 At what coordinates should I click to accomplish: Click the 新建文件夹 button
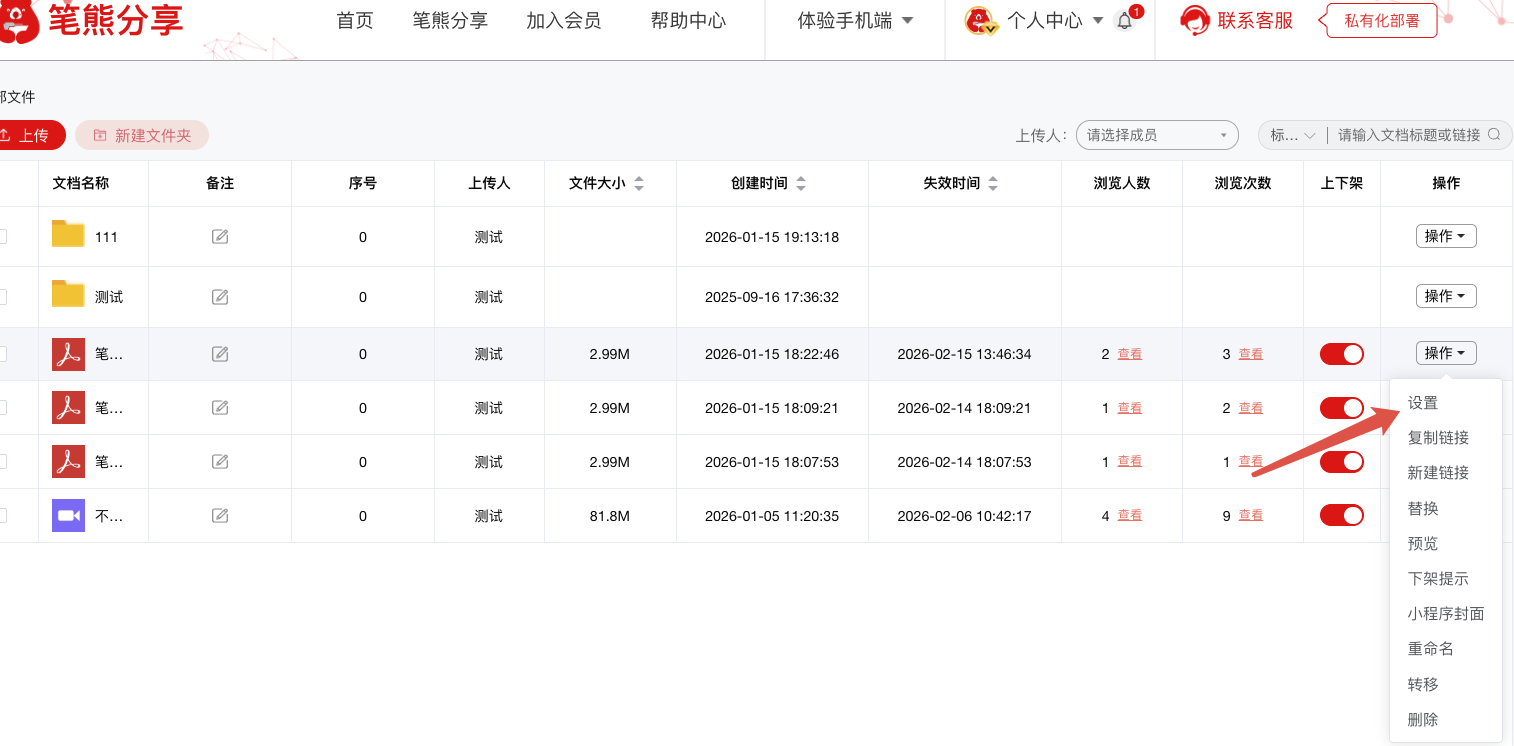(x=142, y=135)
